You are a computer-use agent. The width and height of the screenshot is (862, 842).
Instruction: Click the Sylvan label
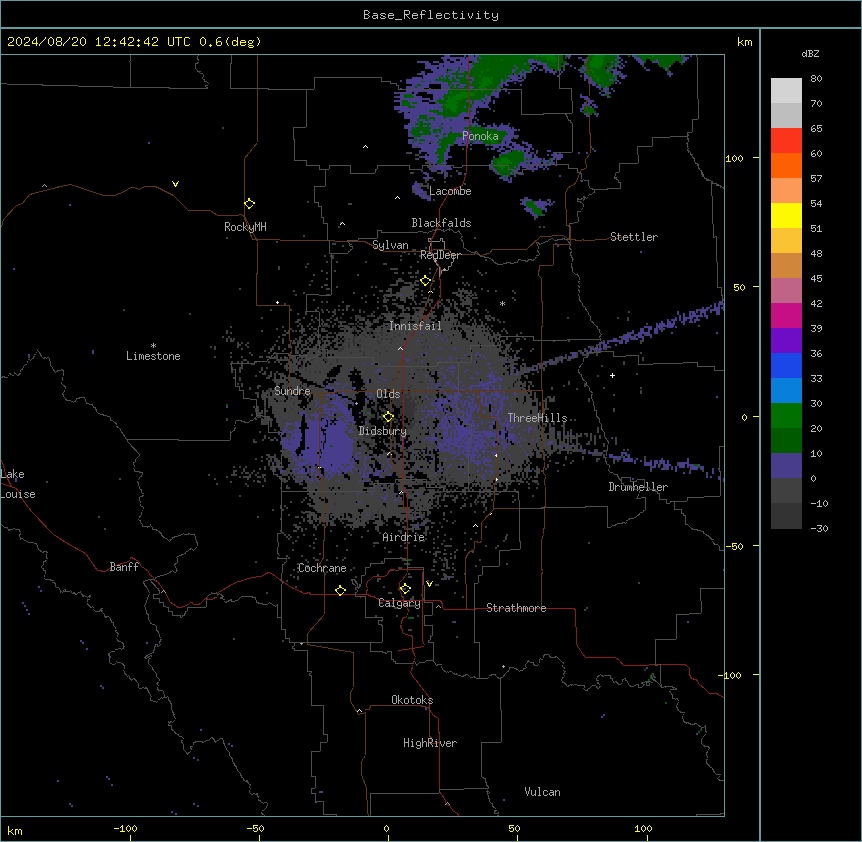coord(390,245)
